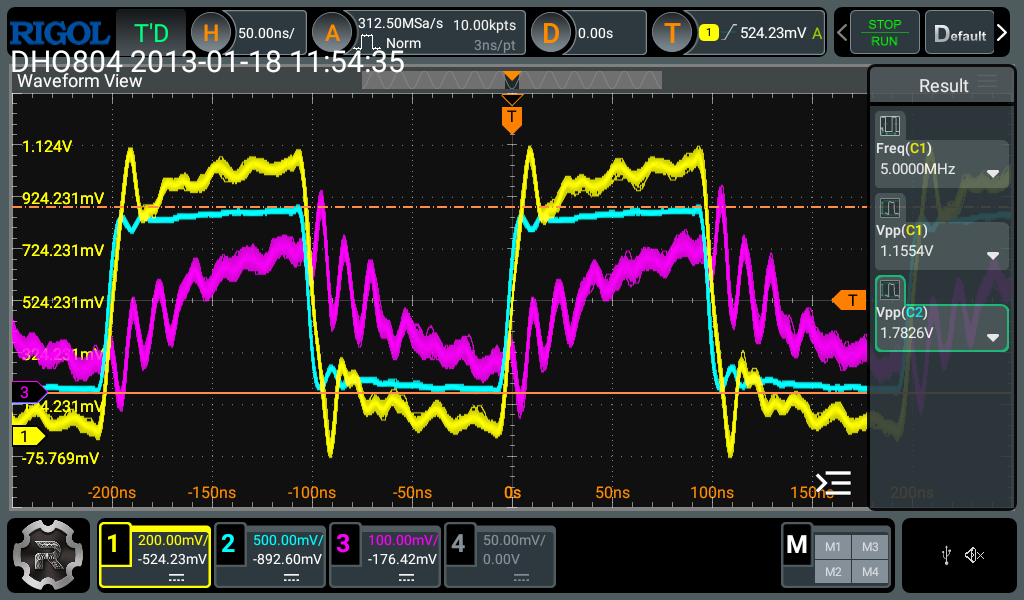The width and height of the screenshot is (1024, 600).
Task: Expand the Vpp(C2) measurement dropdown
Action: tap(993, 337)
